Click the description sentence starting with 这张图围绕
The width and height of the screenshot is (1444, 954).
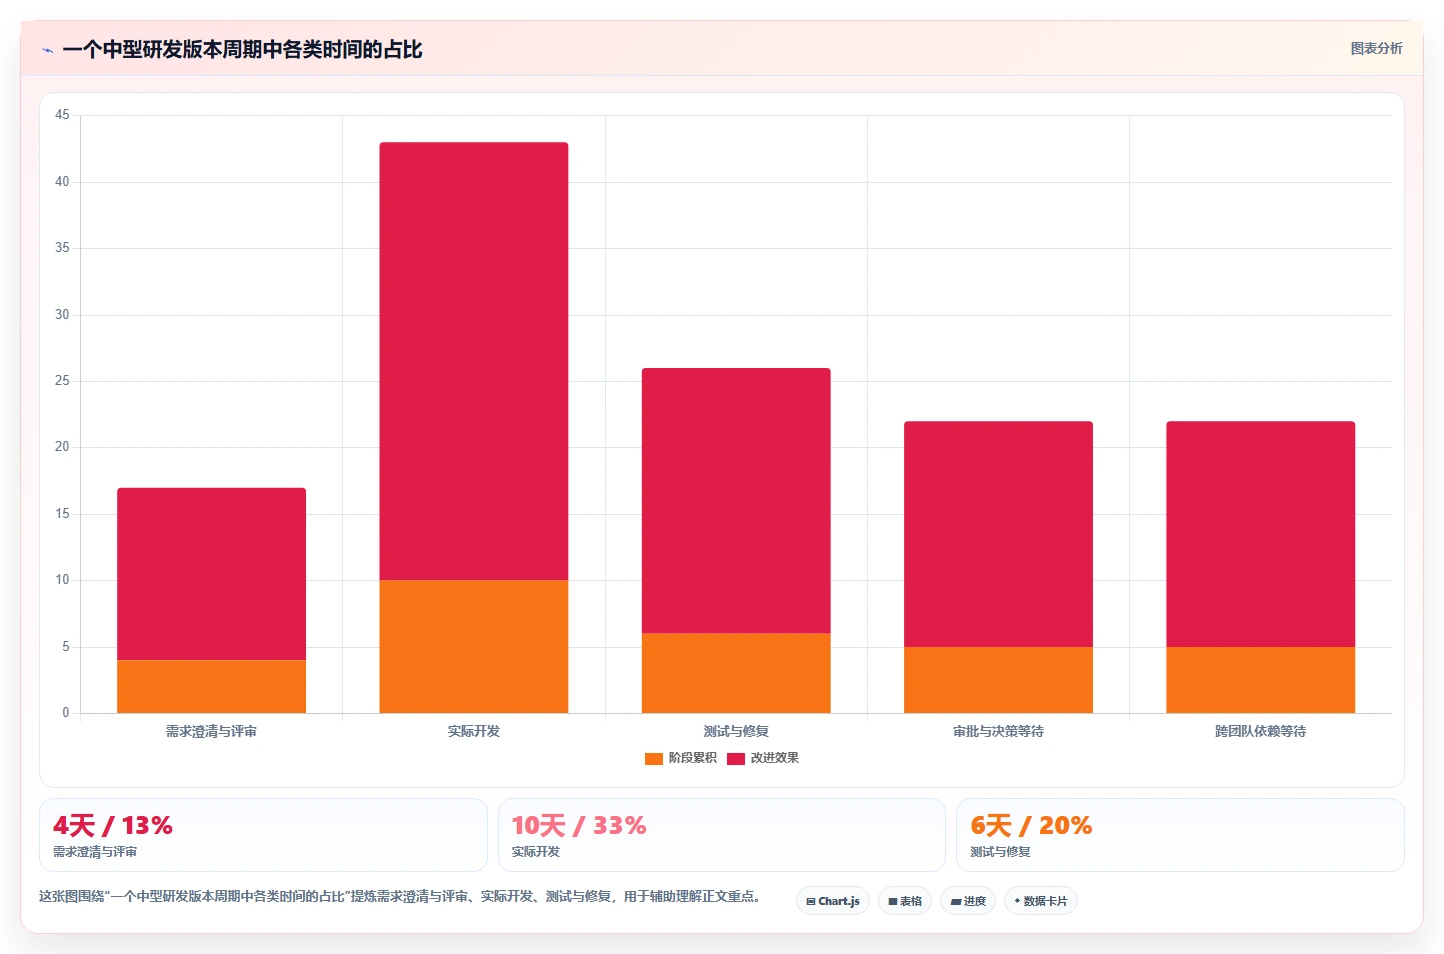[x=402, y=897]
